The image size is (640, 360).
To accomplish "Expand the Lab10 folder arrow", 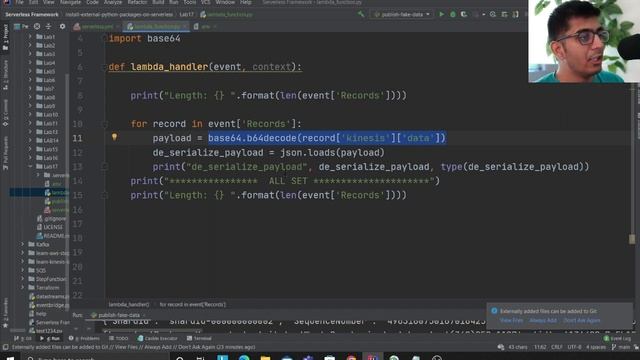I will (30, 115).
